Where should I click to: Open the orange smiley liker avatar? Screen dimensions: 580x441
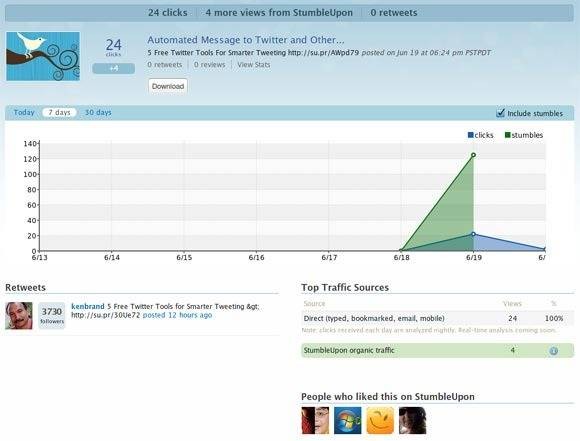tap(380, 420)
